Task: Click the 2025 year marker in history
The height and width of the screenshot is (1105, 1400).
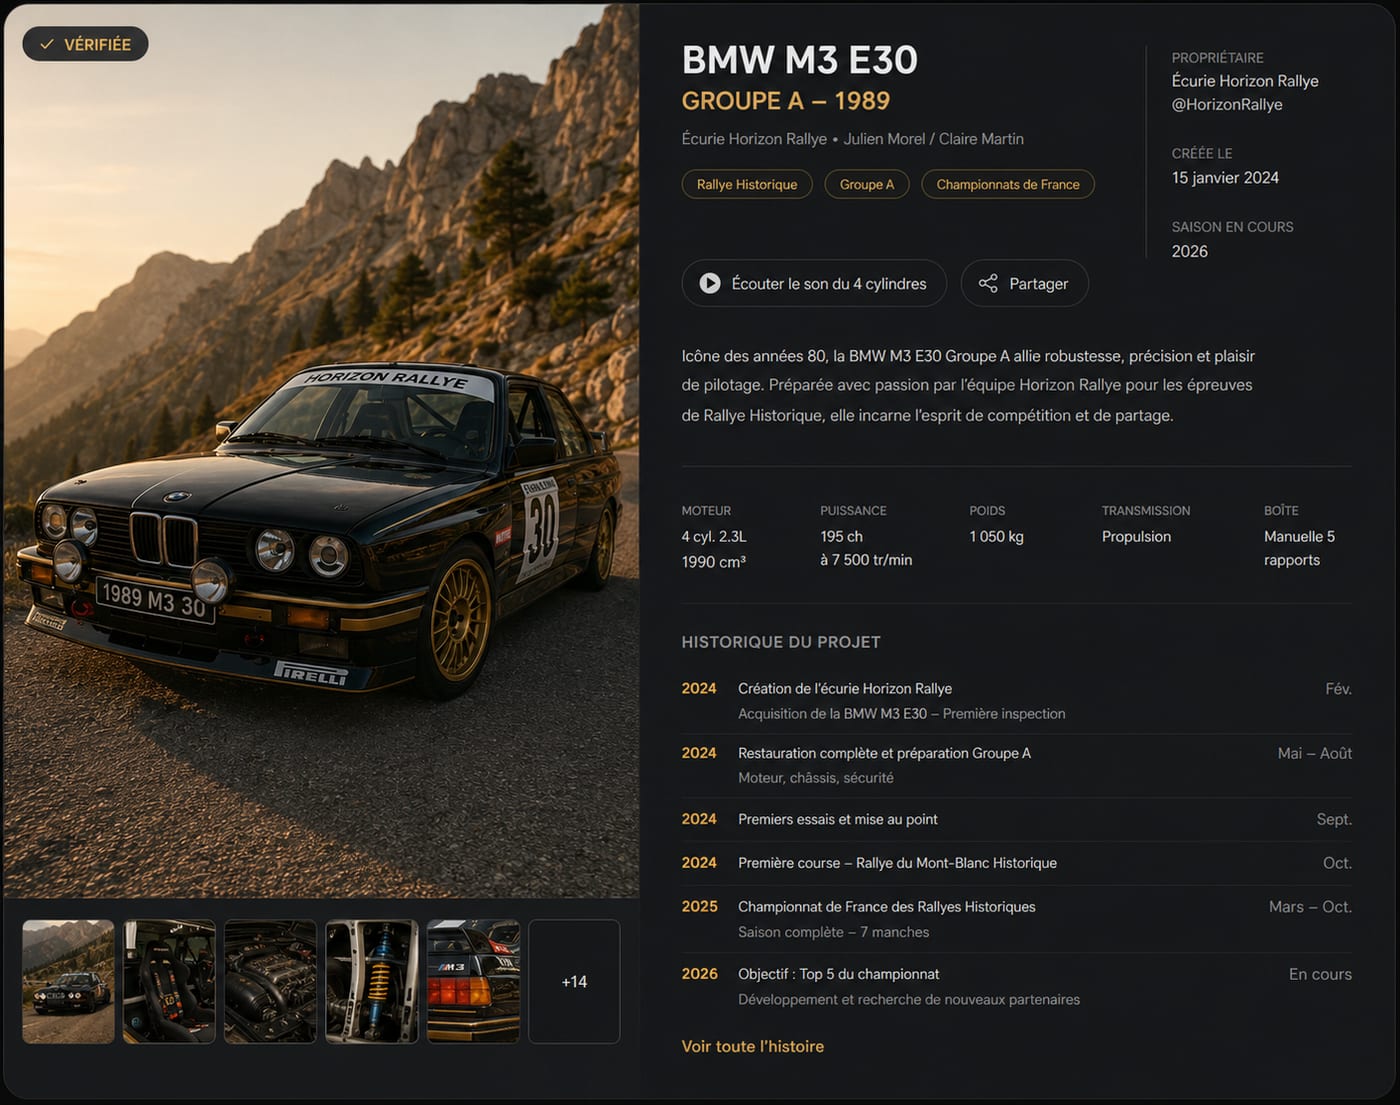Action: [700, 907]
